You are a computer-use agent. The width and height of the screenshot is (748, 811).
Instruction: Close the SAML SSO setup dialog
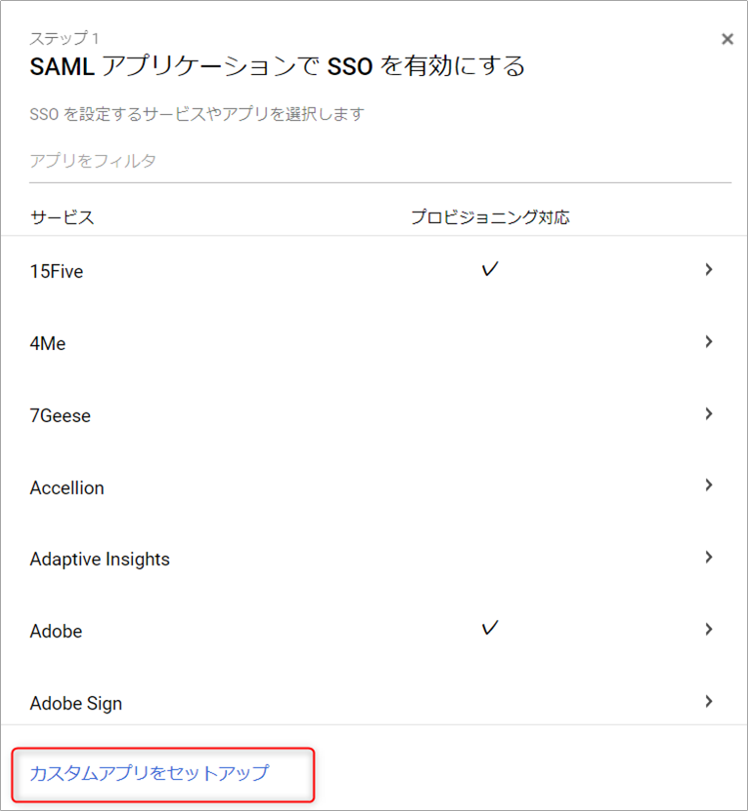[727, 39]
